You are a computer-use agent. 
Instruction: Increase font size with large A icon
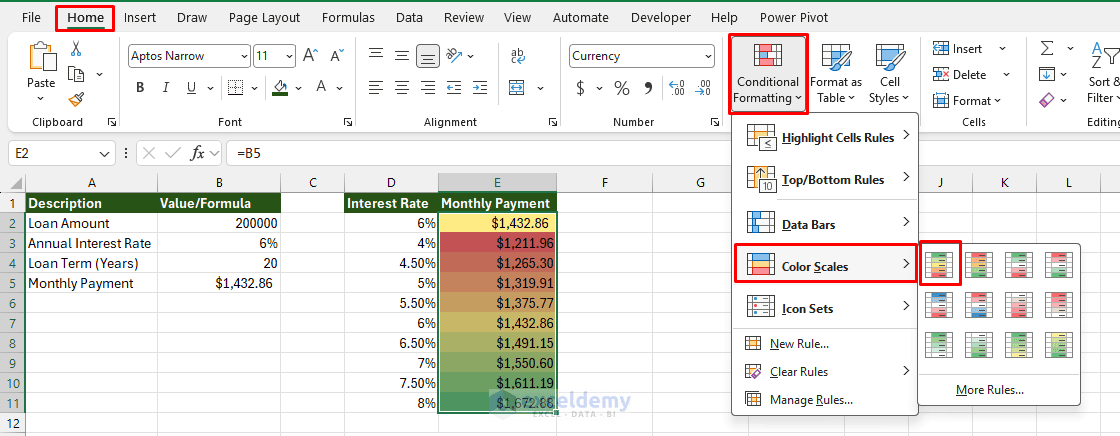[x=310, y=56]
